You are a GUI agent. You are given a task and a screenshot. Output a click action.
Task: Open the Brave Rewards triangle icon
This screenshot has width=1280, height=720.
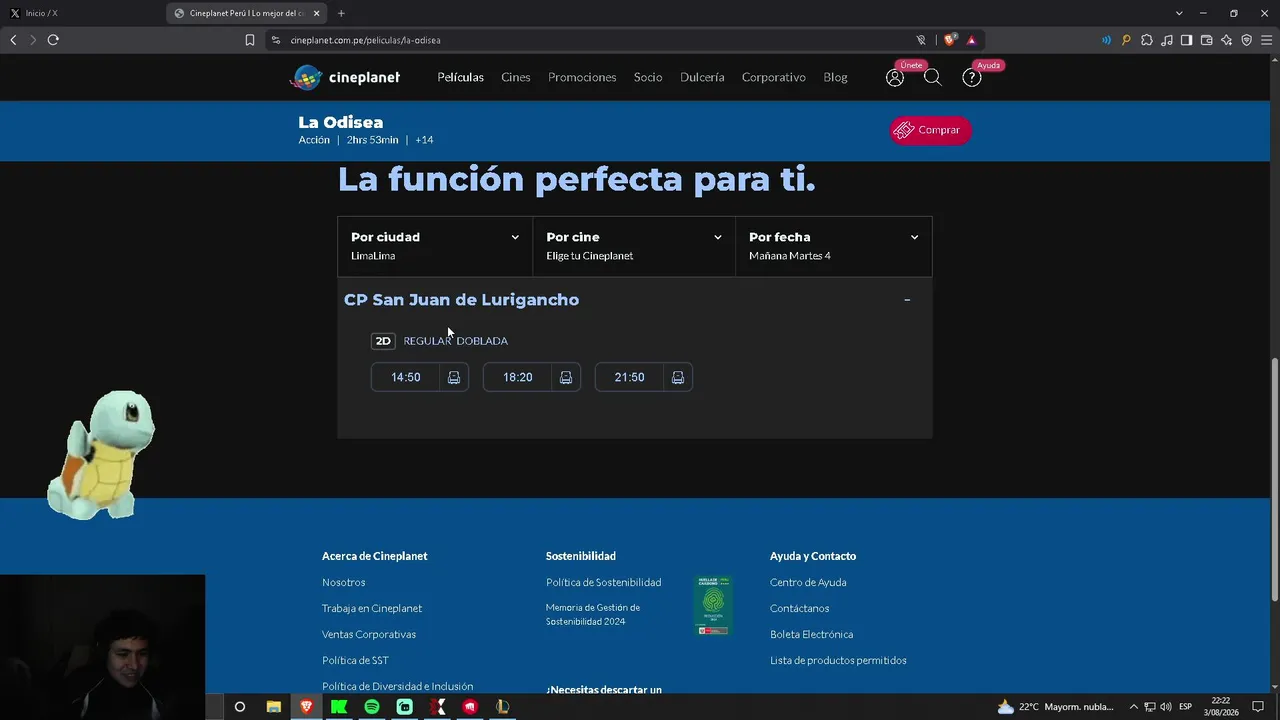[x=971, y=40]
